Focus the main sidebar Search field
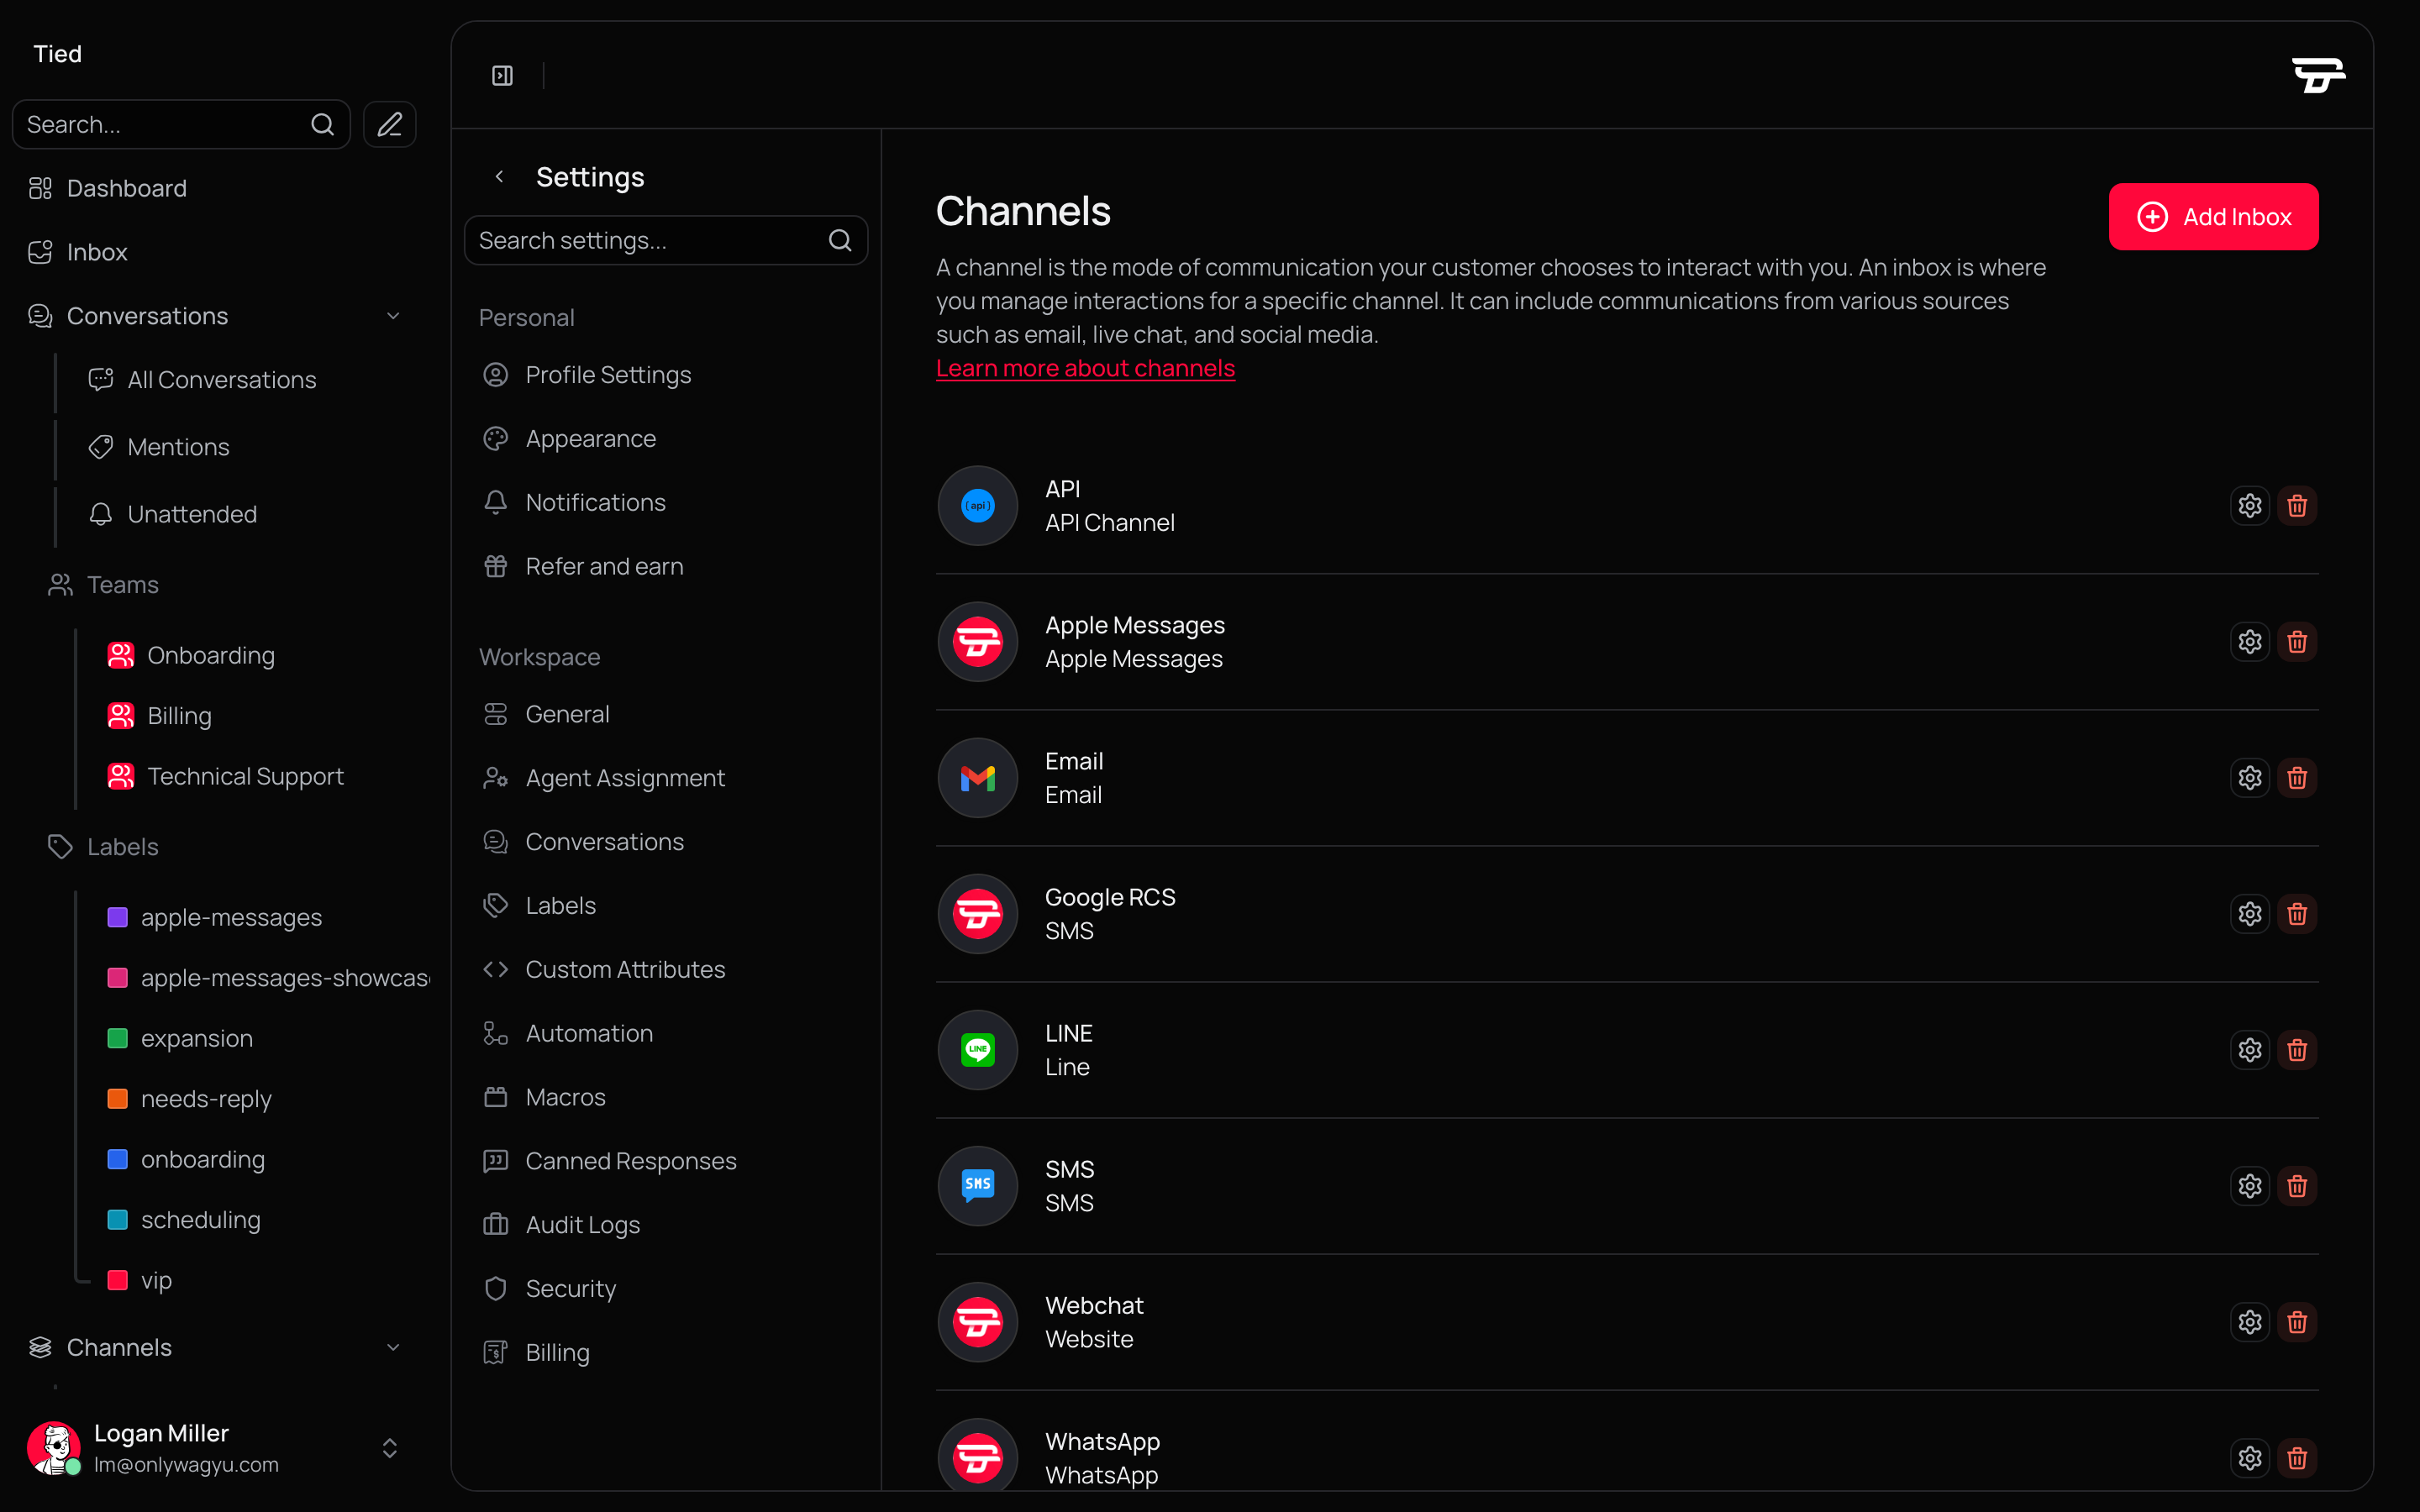The width and height of the screenshot is (2420, 1512). click(x=181, y=125)
